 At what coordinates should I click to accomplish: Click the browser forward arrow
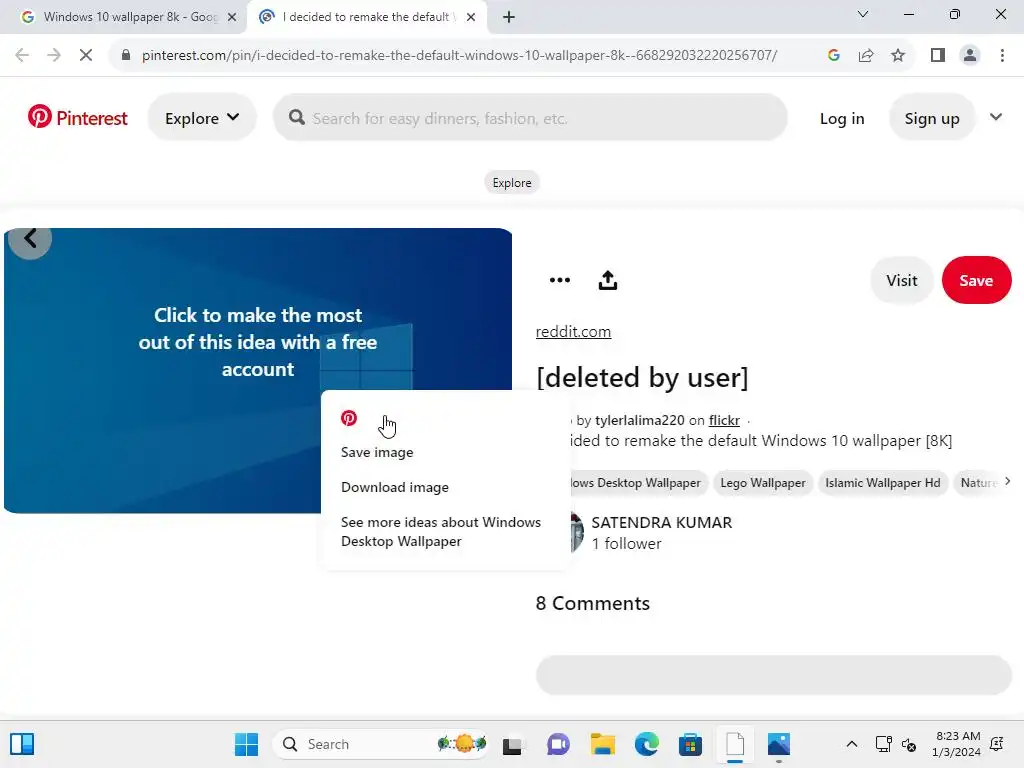(54, 56)
